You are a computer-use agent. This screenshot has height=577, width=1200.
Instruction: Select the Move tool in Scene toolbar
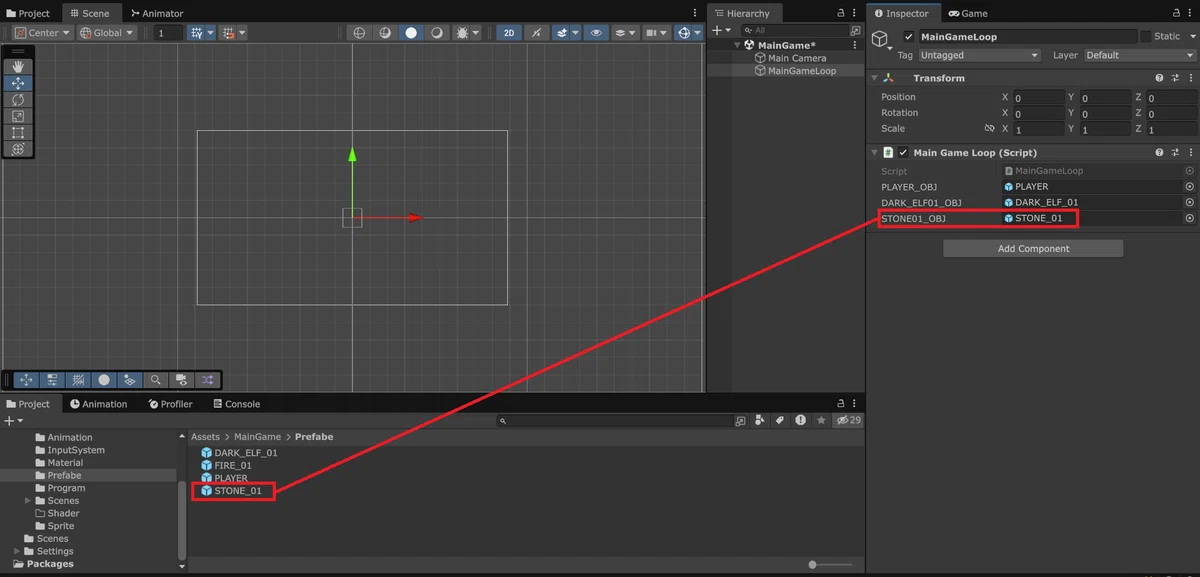17,83
